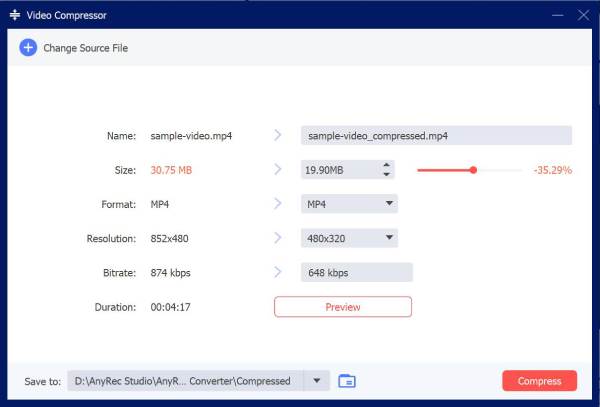Click the Video Compressor title bar icon
Image resolution: width=600 pixels, height=407 pixels.
pyautogui.click(x=15, y=15)
